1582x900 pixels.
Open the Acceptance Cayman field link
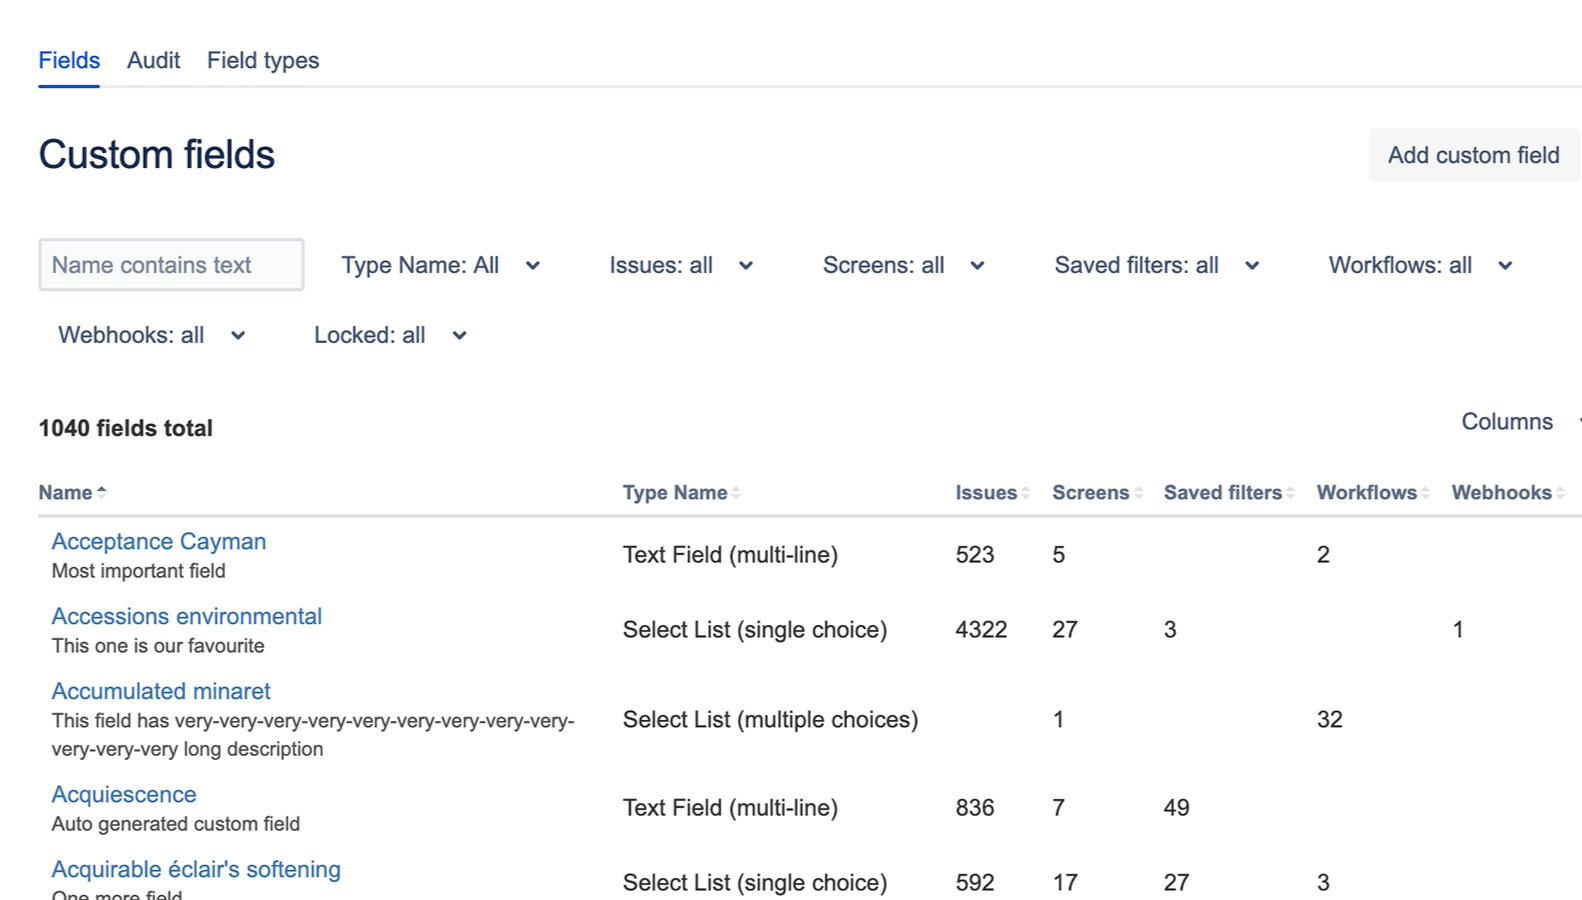(x=159, y=542)
